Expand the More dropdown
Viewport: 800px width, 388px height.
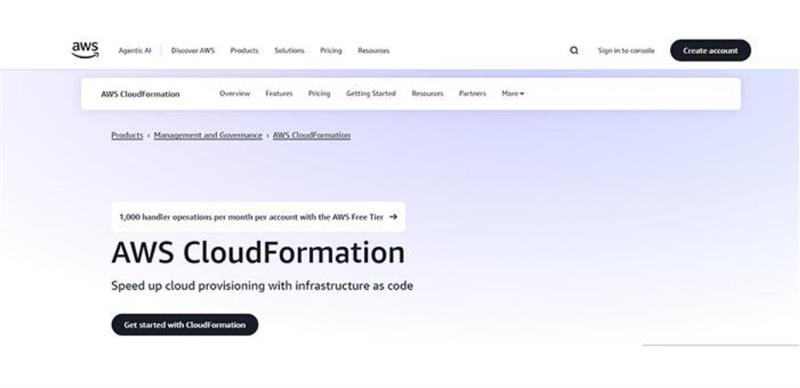tap(513, 93)
